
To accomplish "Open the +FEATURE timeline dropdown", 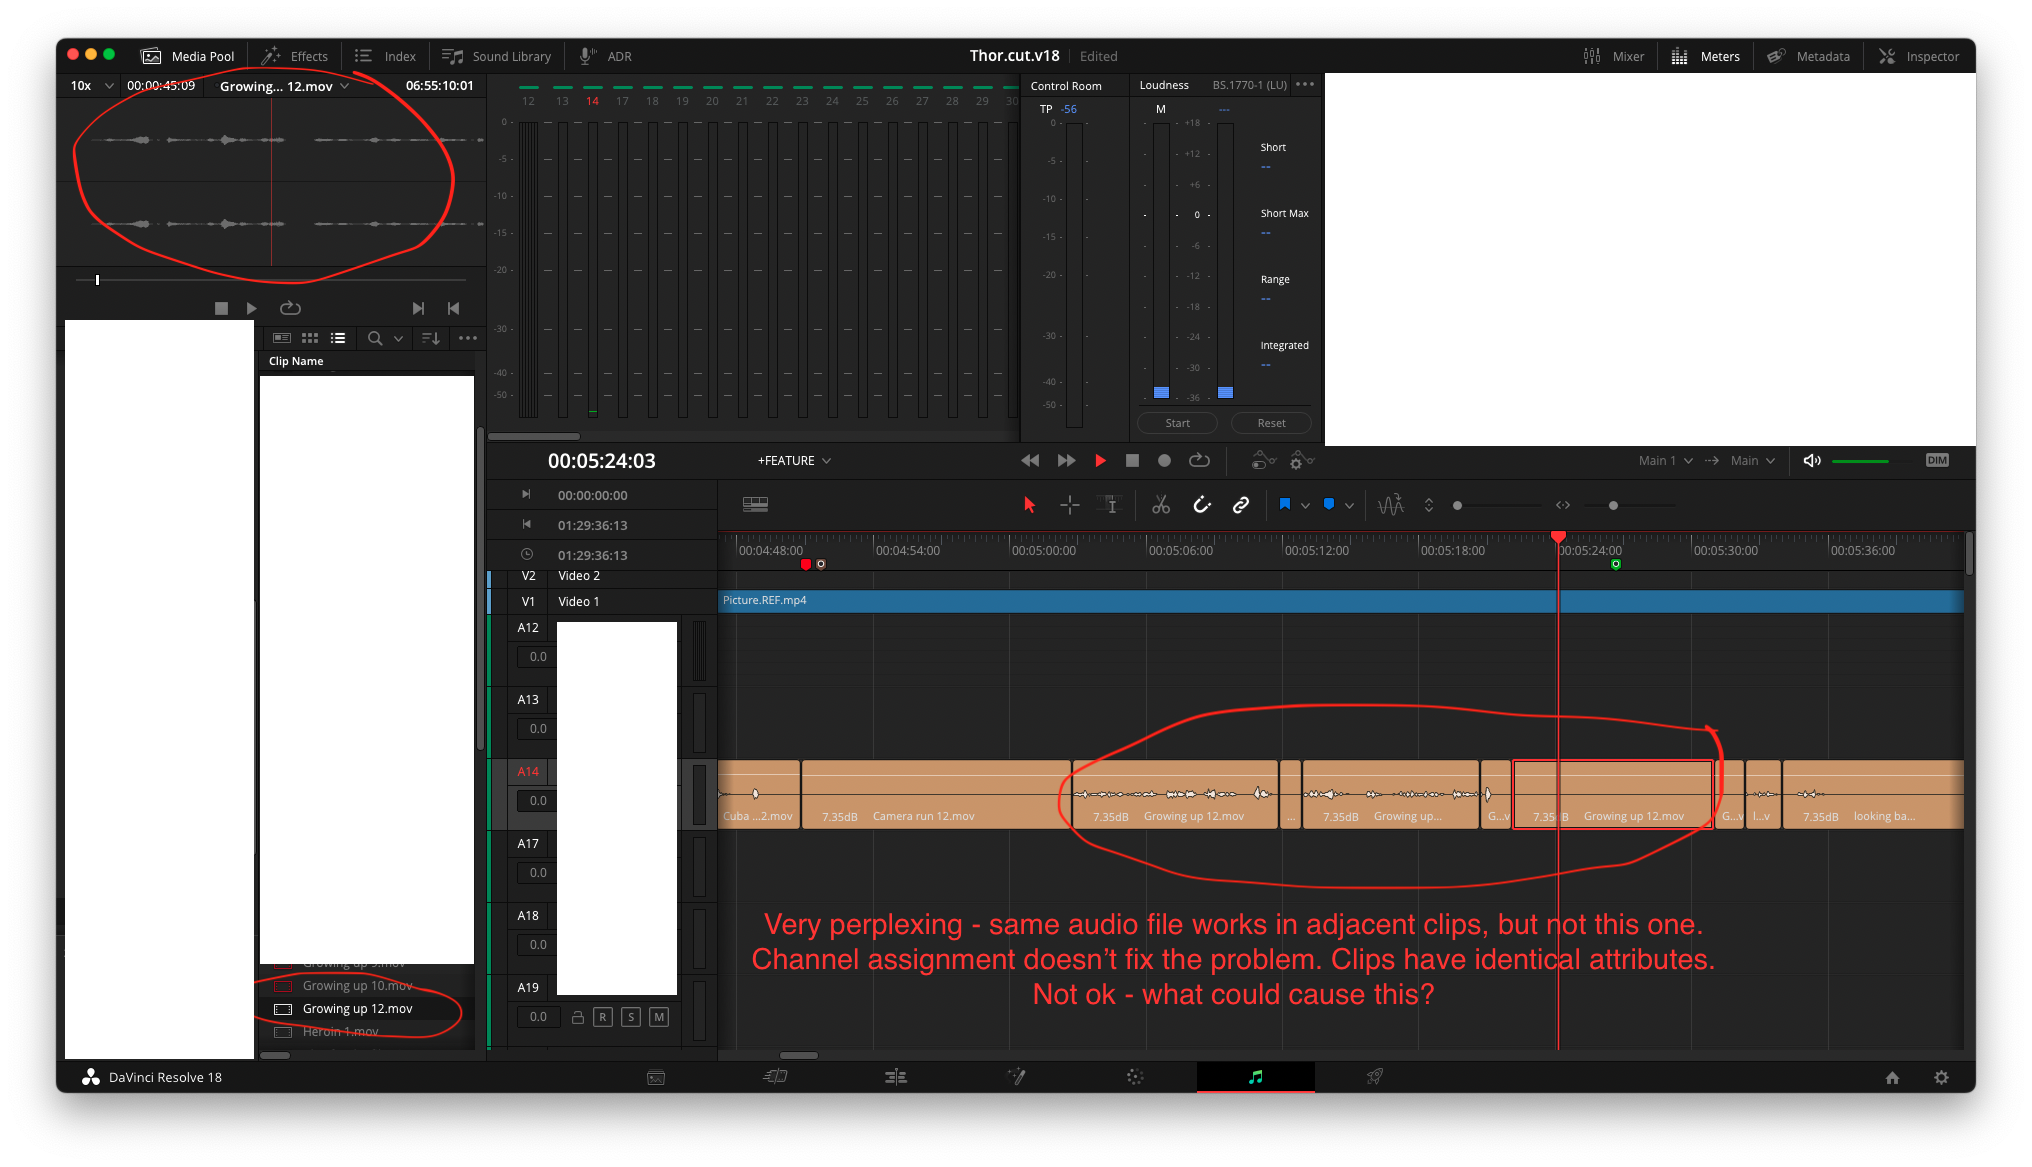I will [794, 460].
